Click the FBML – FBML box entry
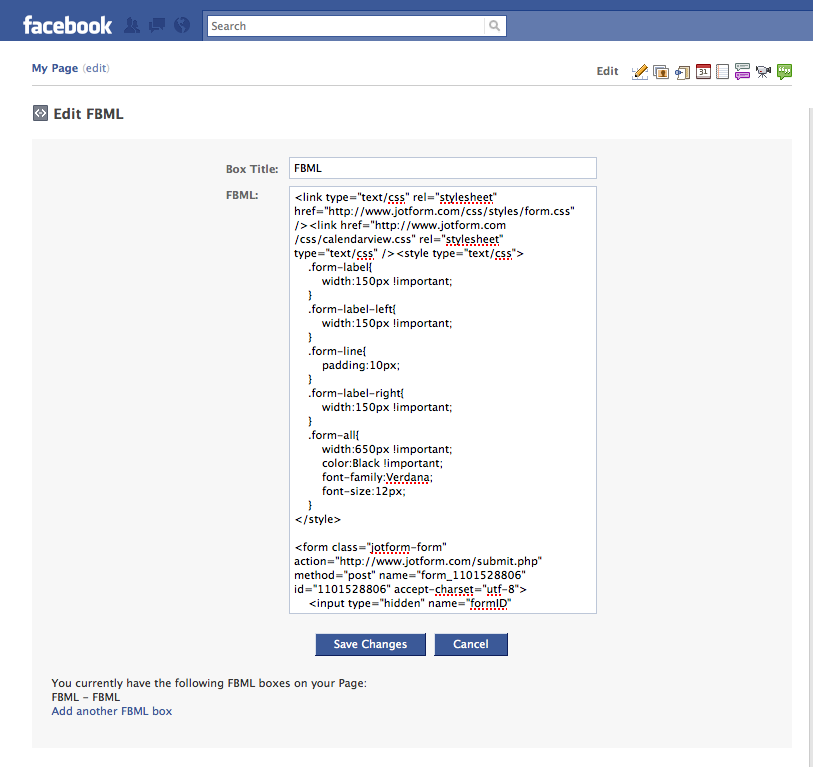 [x=86, y=697]
